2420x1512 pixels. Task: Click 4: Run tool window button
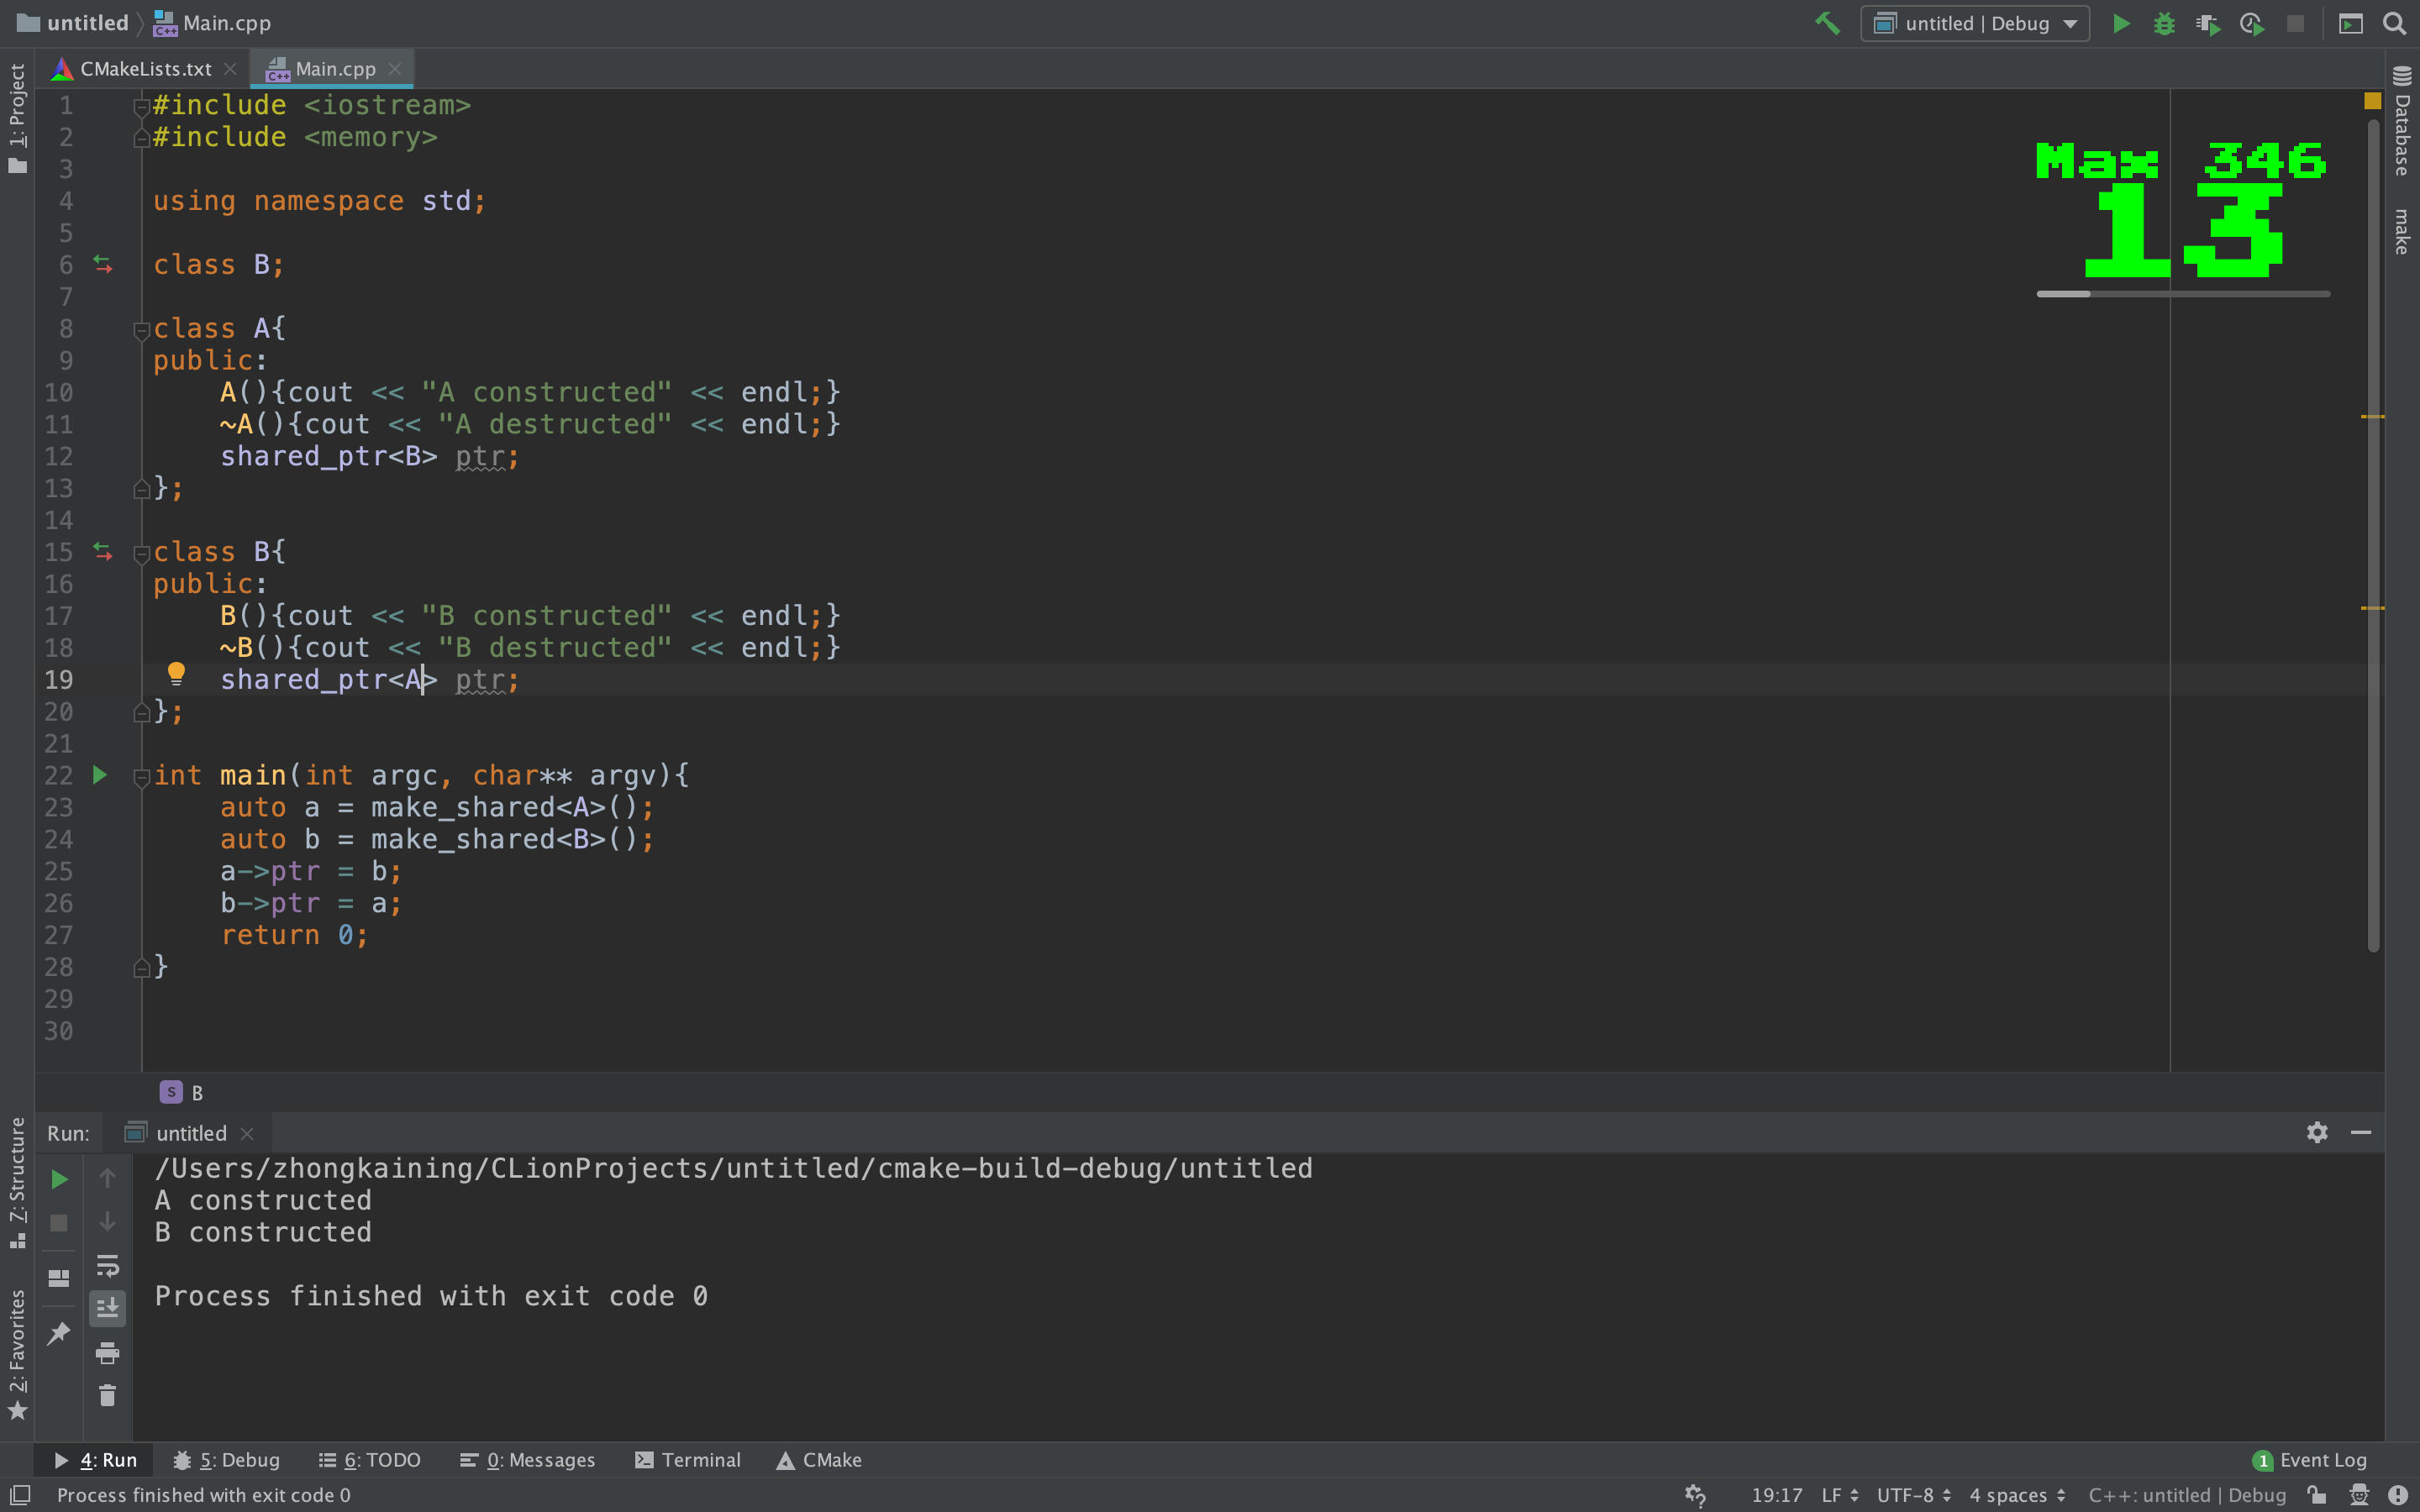click(x=95, y=1460)
